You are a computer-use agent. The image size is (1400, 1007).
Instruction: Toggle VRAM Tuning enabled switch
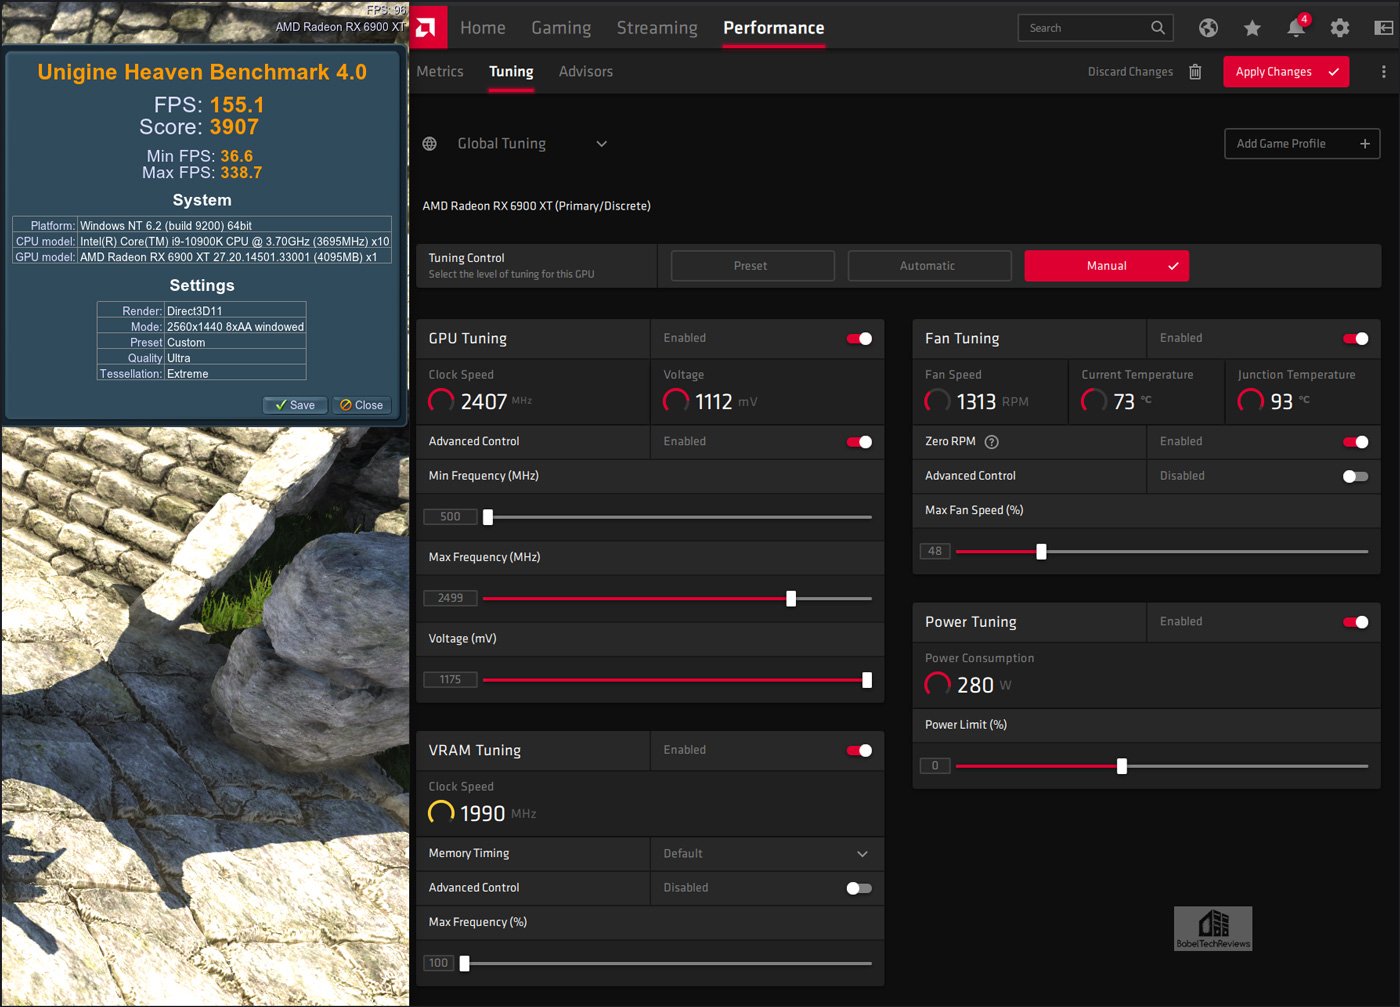pyautogui.click(x=859, y=751)
